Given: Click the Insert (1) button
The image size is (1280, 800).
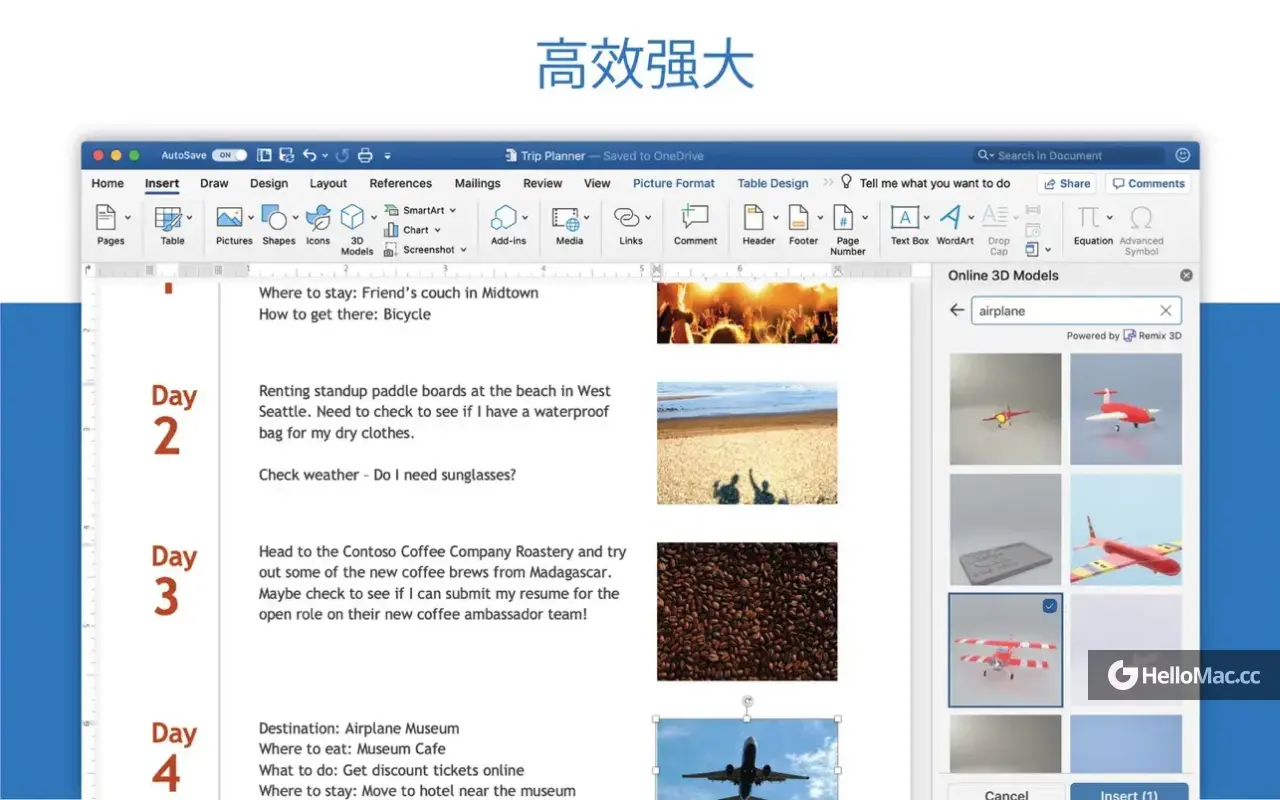Looking at the screenshot, I should (1129, 794).
